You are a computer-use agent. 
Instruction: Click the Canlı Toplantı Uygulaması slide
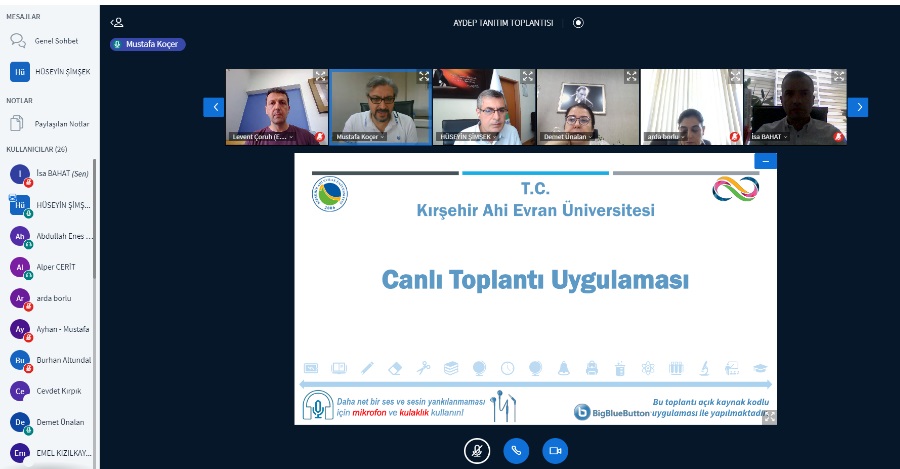pyautogui.click(x=536, y=289)
